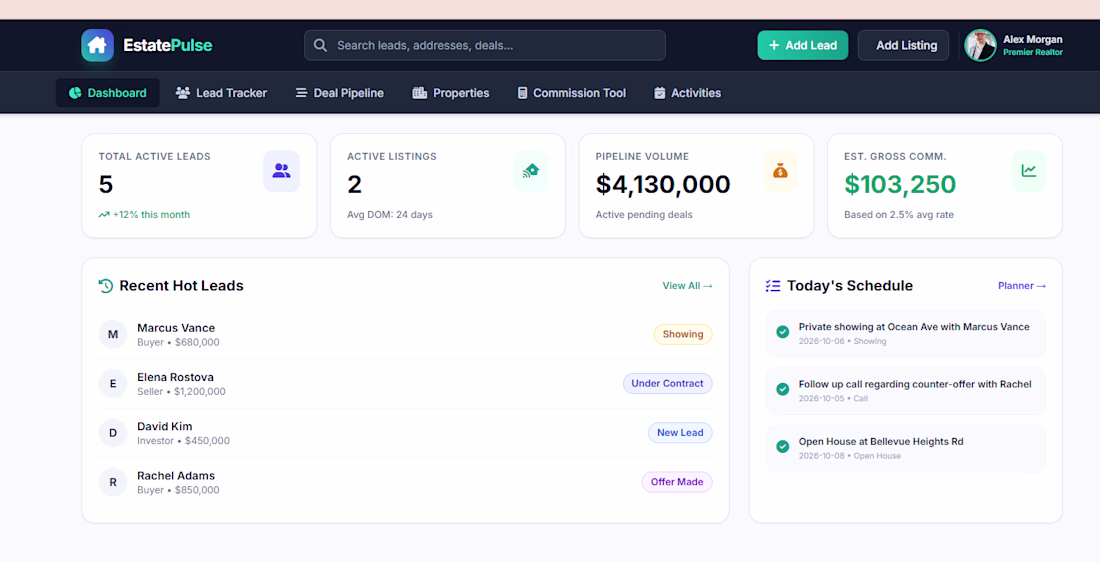
Task: Select the Marcus Vance lead name
Action: 176,328
